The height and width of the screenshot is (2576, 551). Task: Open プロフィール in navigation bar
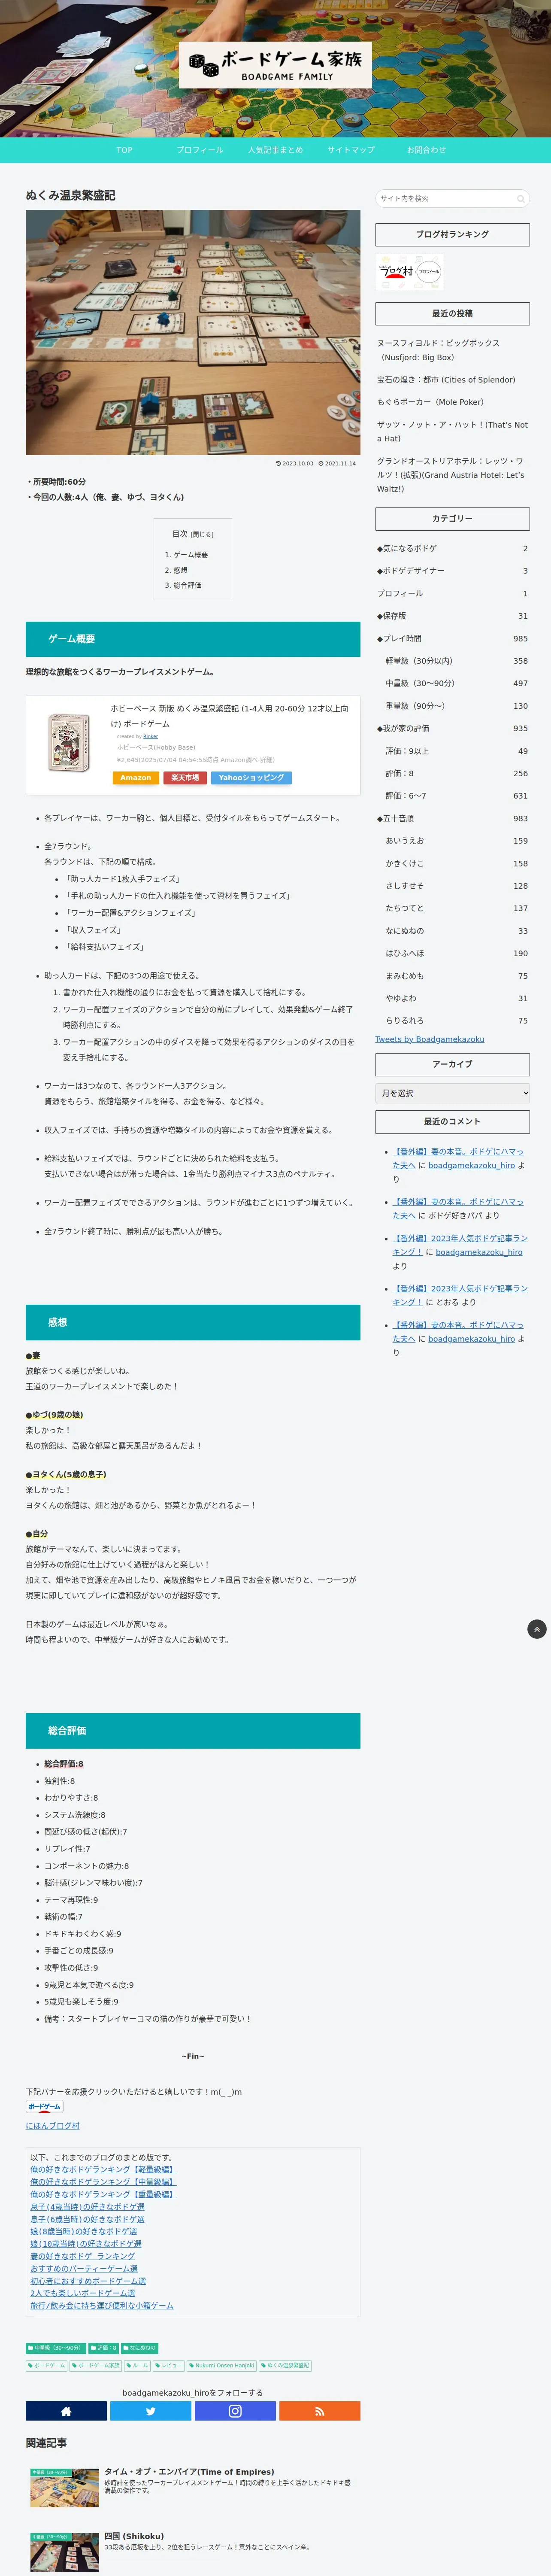point(200,150)
